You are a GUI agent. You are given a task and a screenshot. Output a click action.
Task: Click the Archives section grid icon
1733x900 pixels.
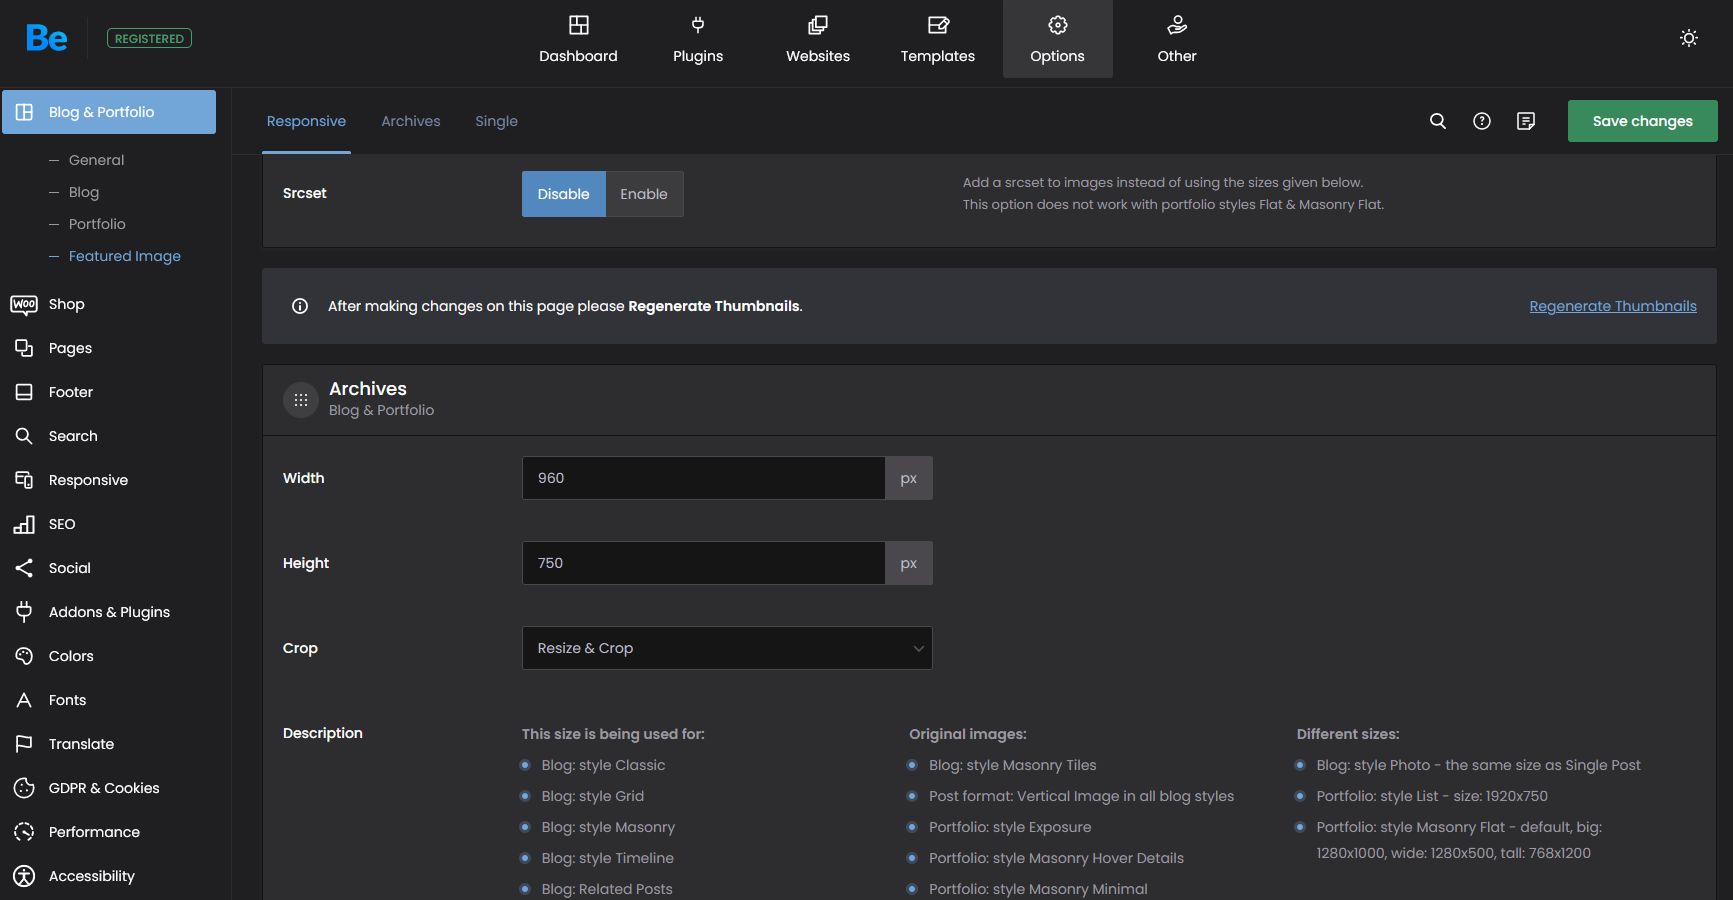pyautogui.click(x=301, y=400)
